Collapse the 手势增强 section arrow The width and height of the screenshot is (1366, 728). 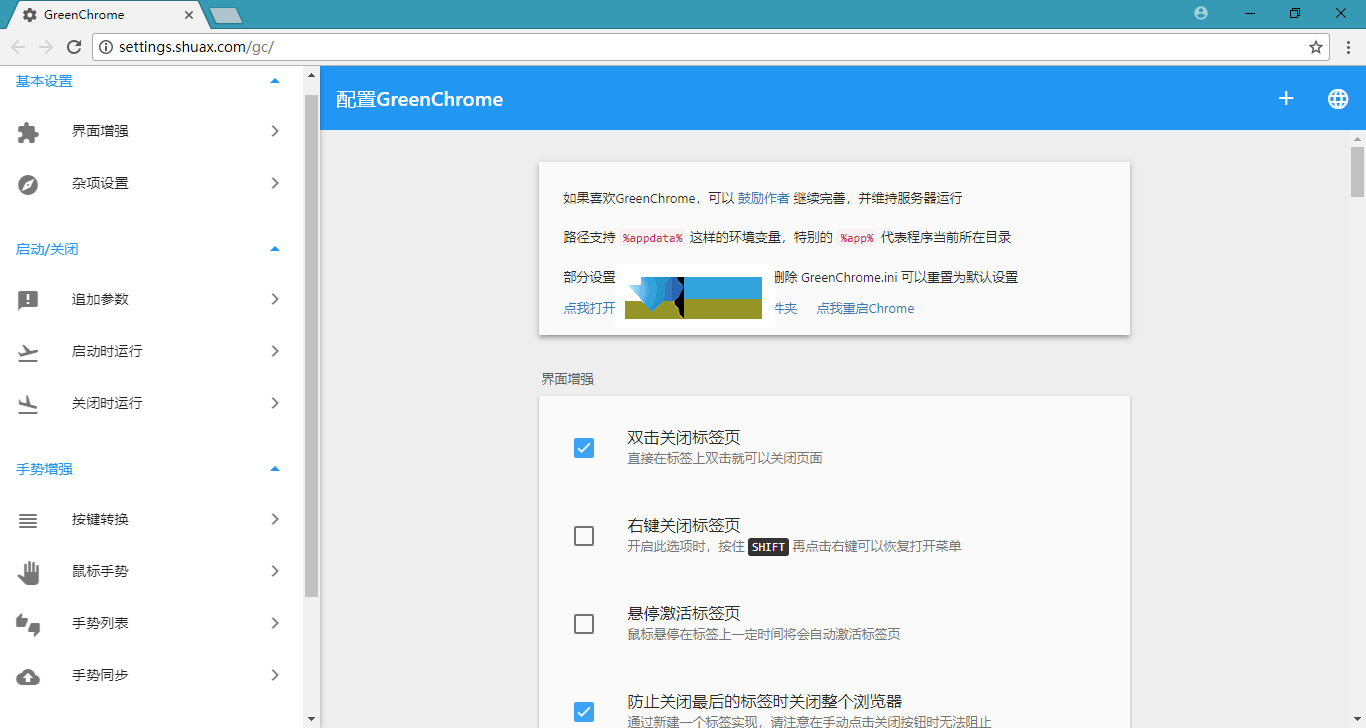click(x=275, y=469)
